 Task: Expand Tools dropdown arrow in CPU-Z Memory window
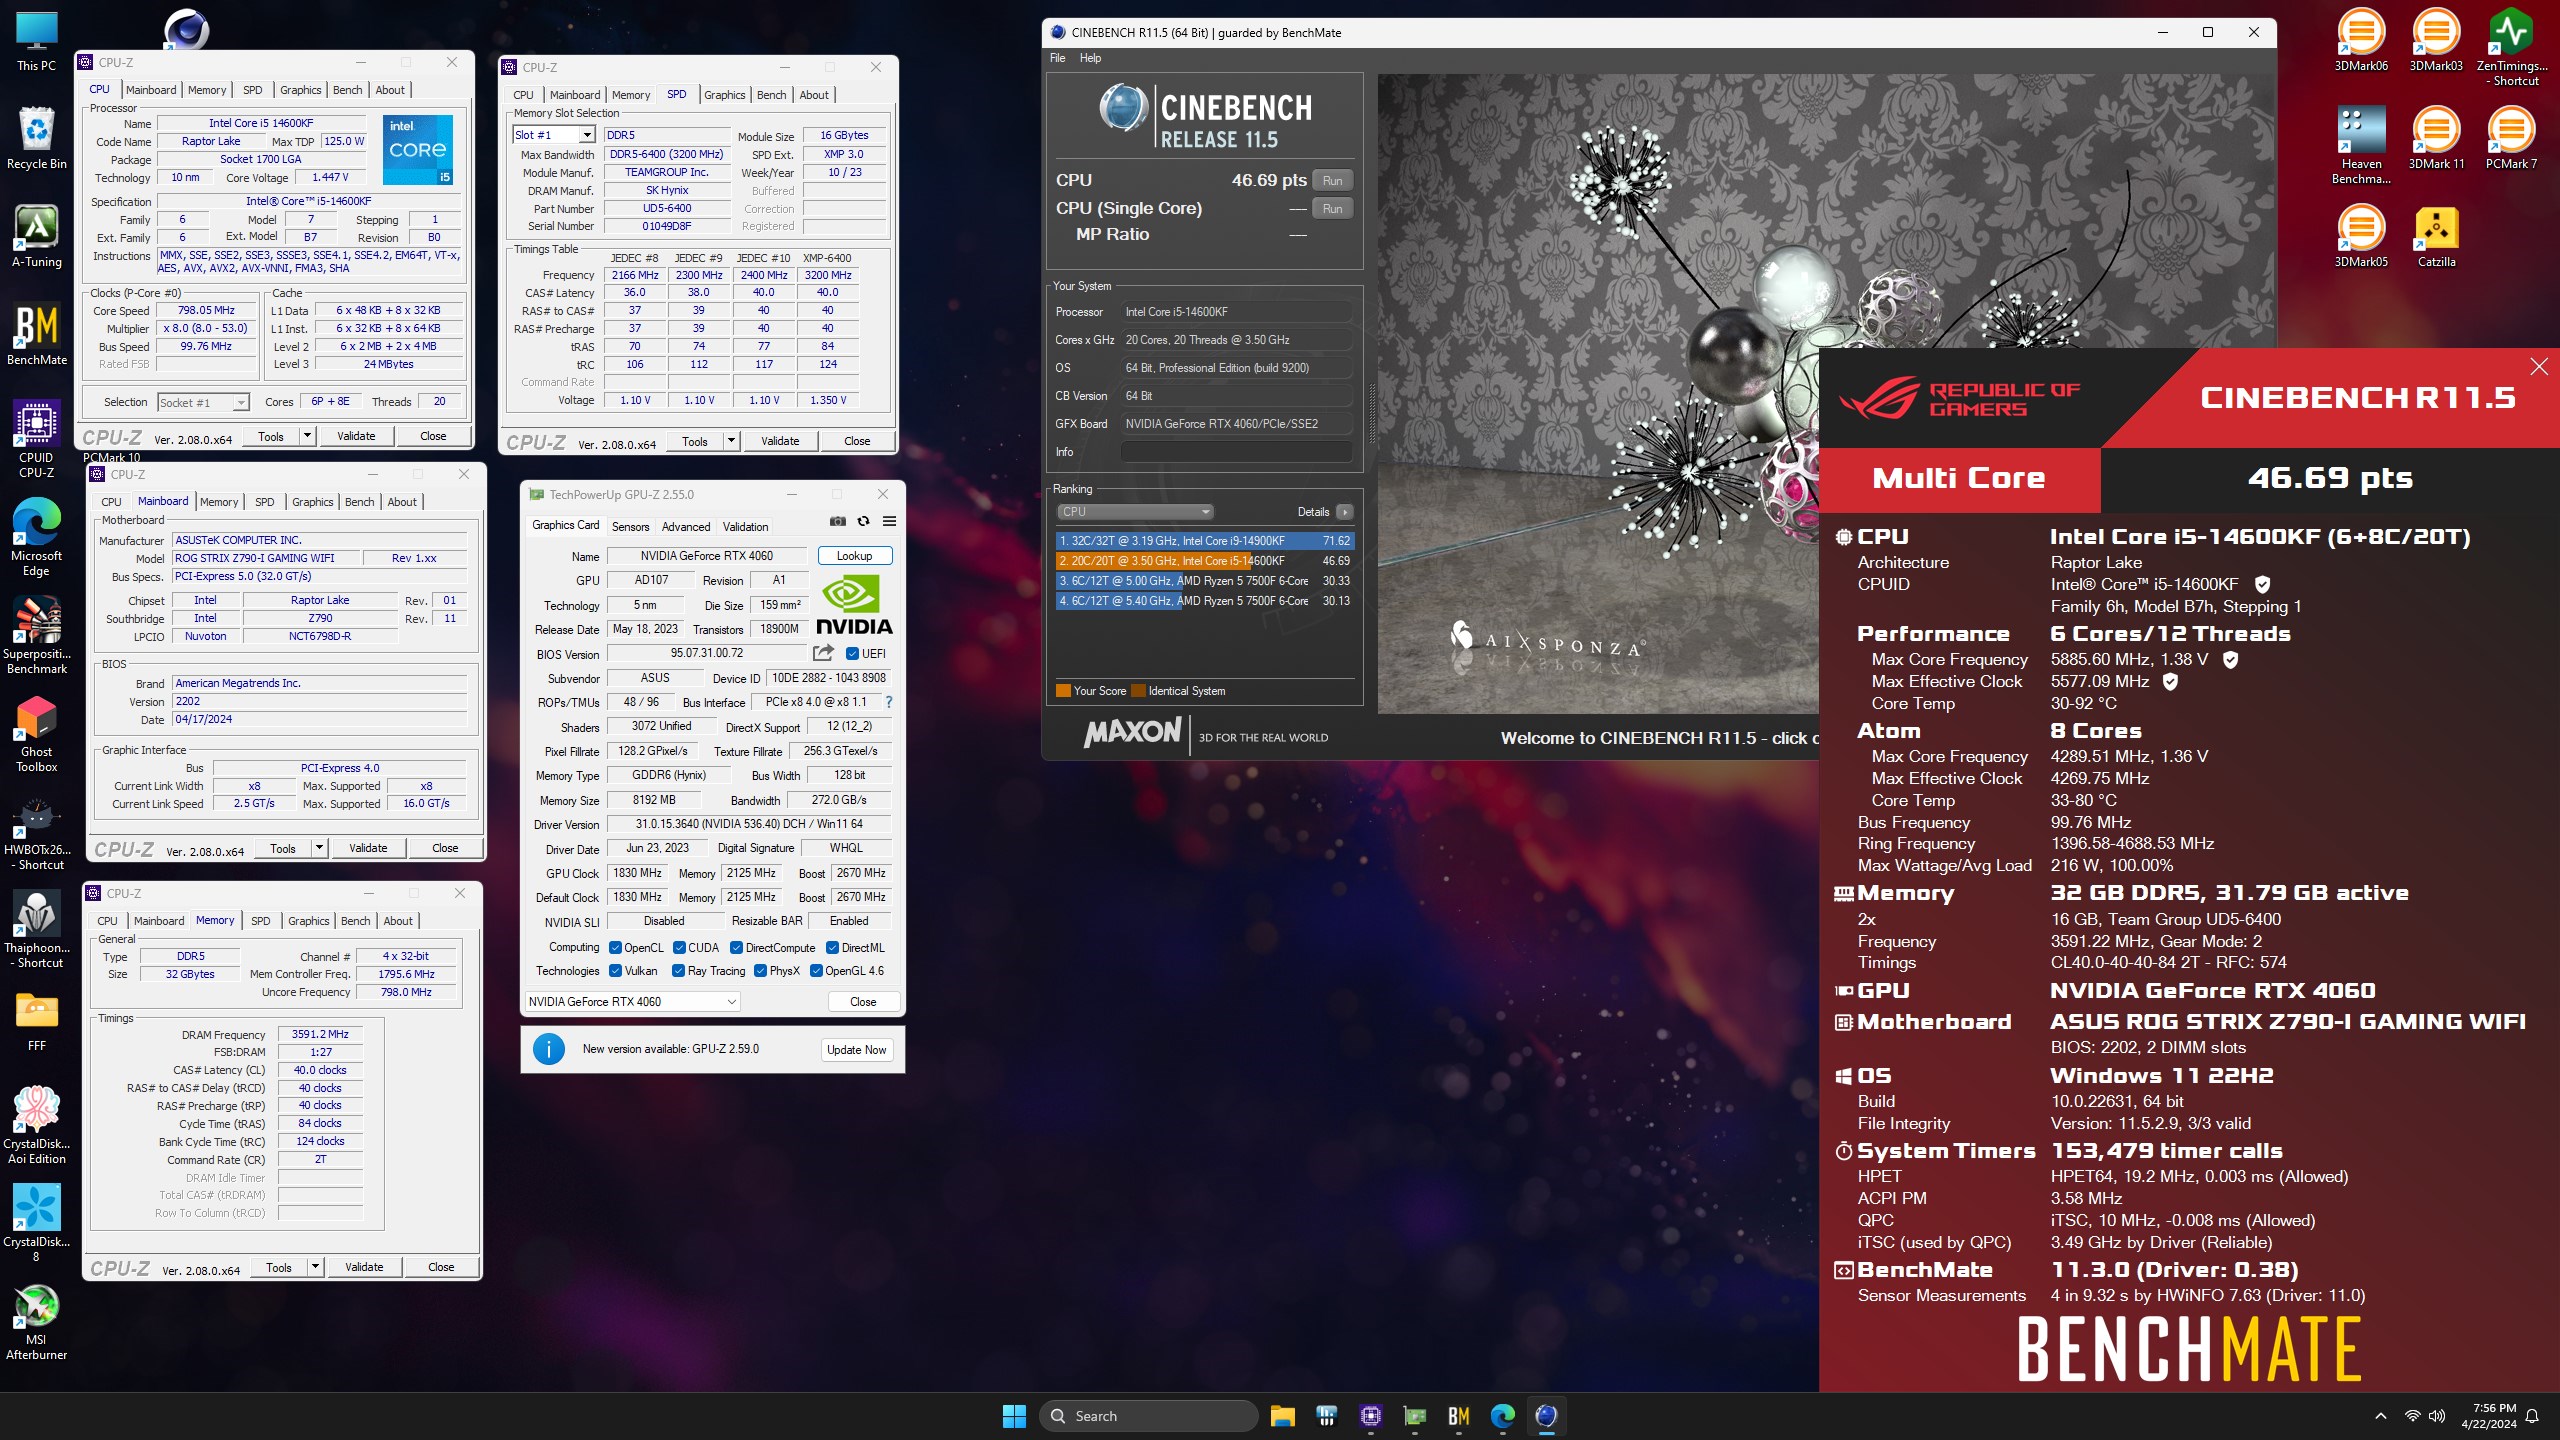click(x=316, y=1267)
